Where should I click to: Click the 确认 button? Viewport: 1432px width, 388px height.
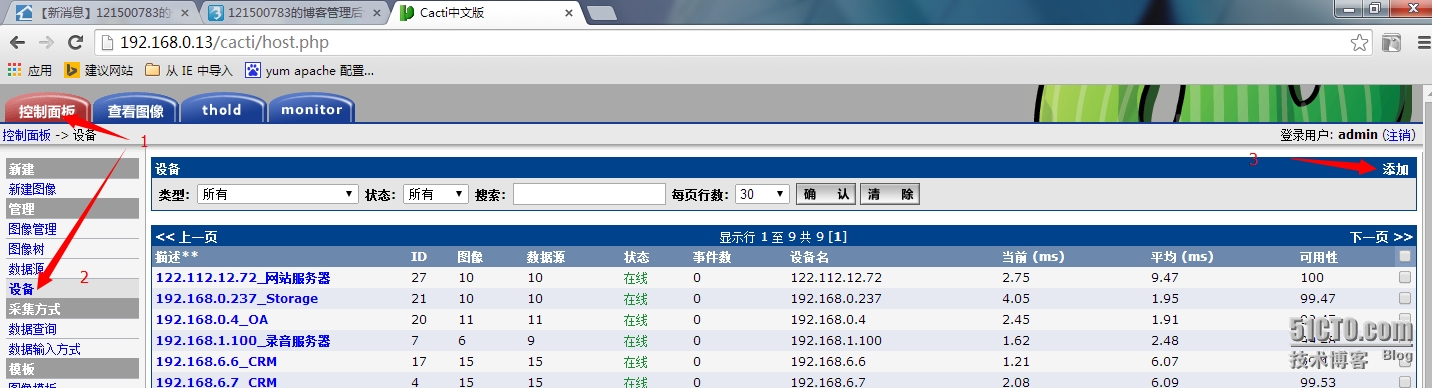[826, 194]
